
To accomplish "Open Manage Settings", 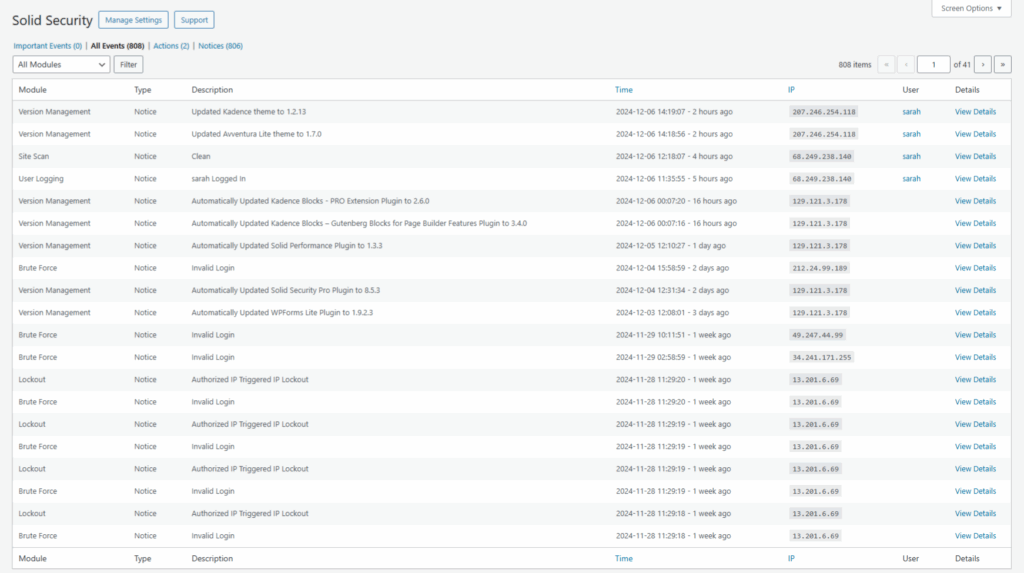I will tap(133, 20).
